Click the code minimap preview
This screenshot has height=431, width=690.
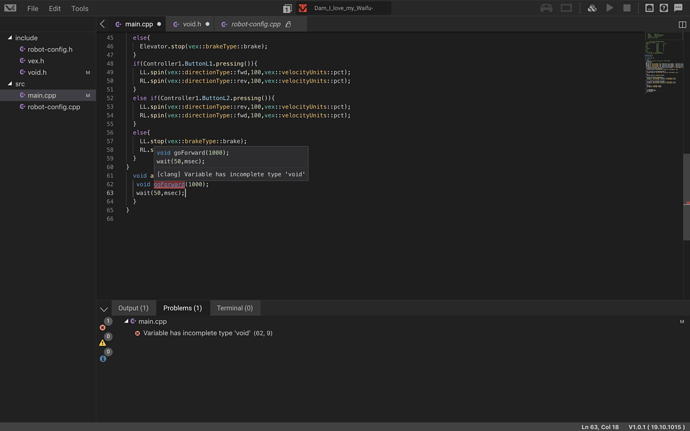[664, 63]
